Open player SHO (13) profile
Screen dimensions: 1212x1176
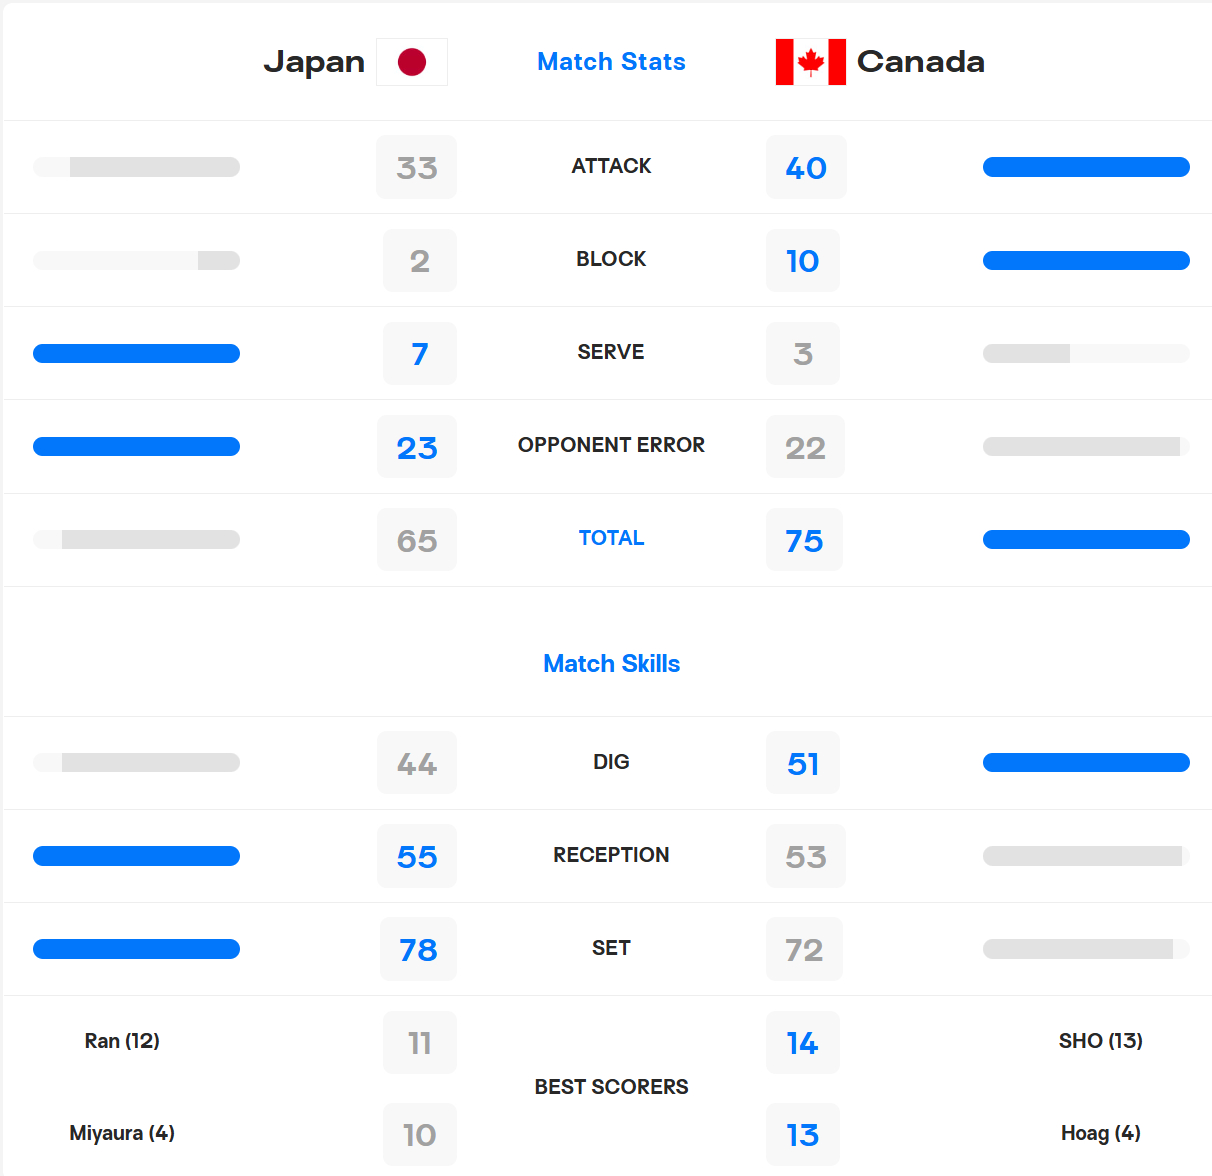(x=1101, y=1041)
